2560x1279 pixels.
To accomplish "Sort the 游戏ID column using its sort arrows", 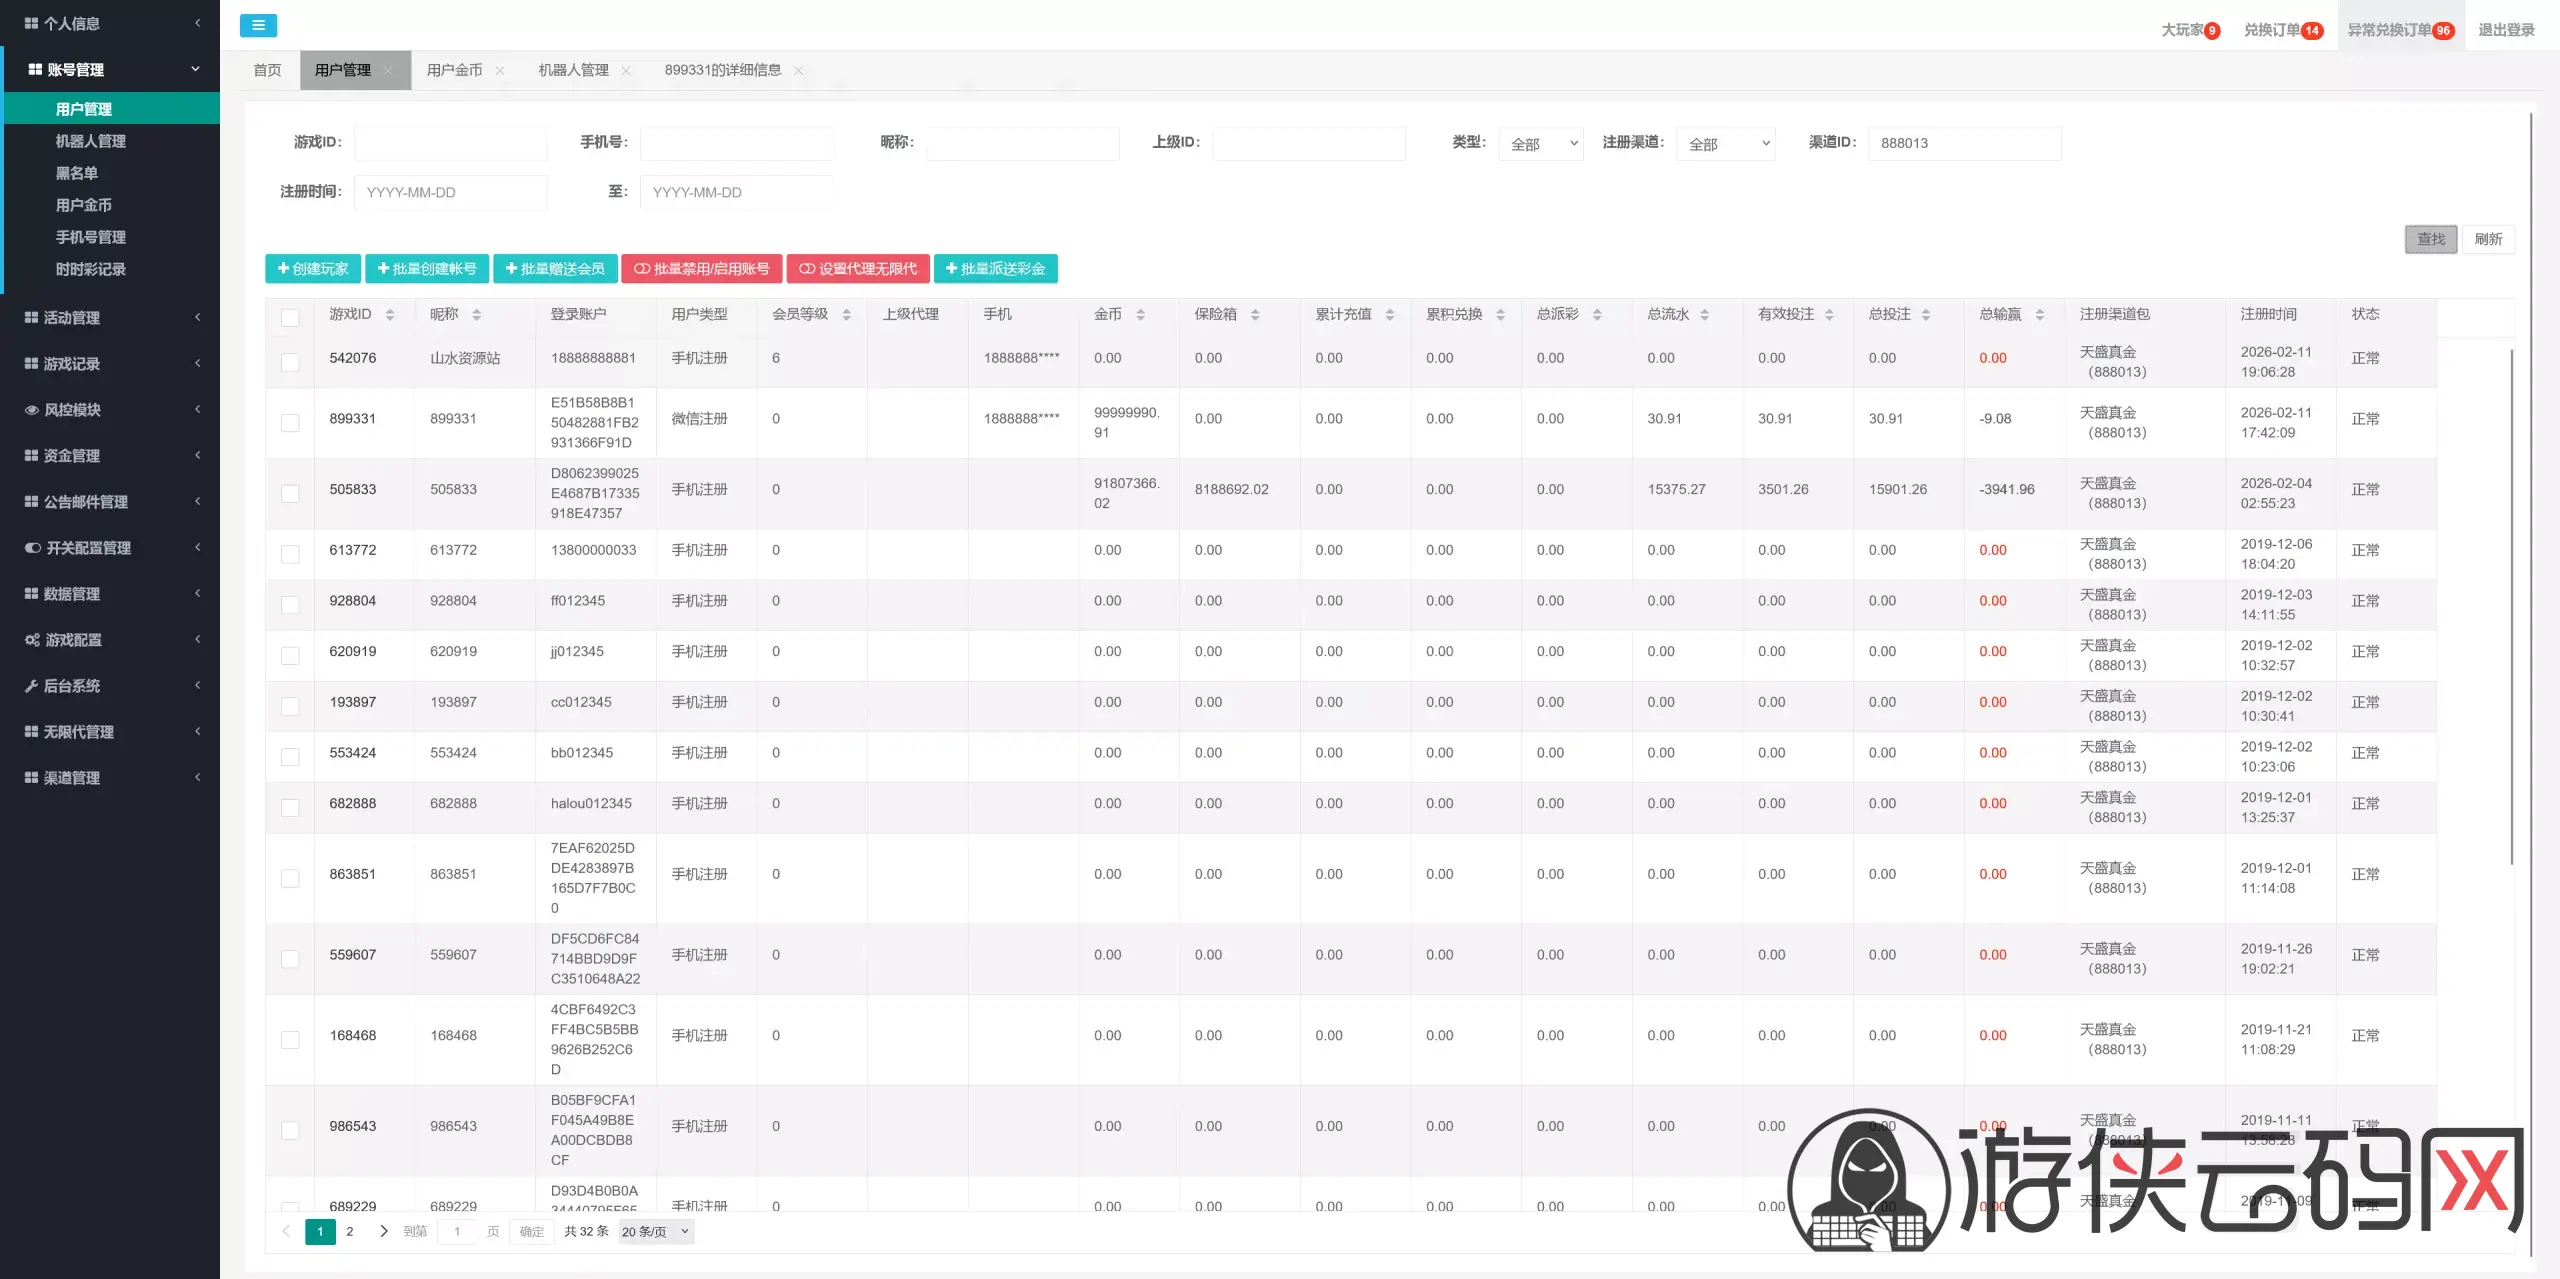I will (x=390, y=315).
